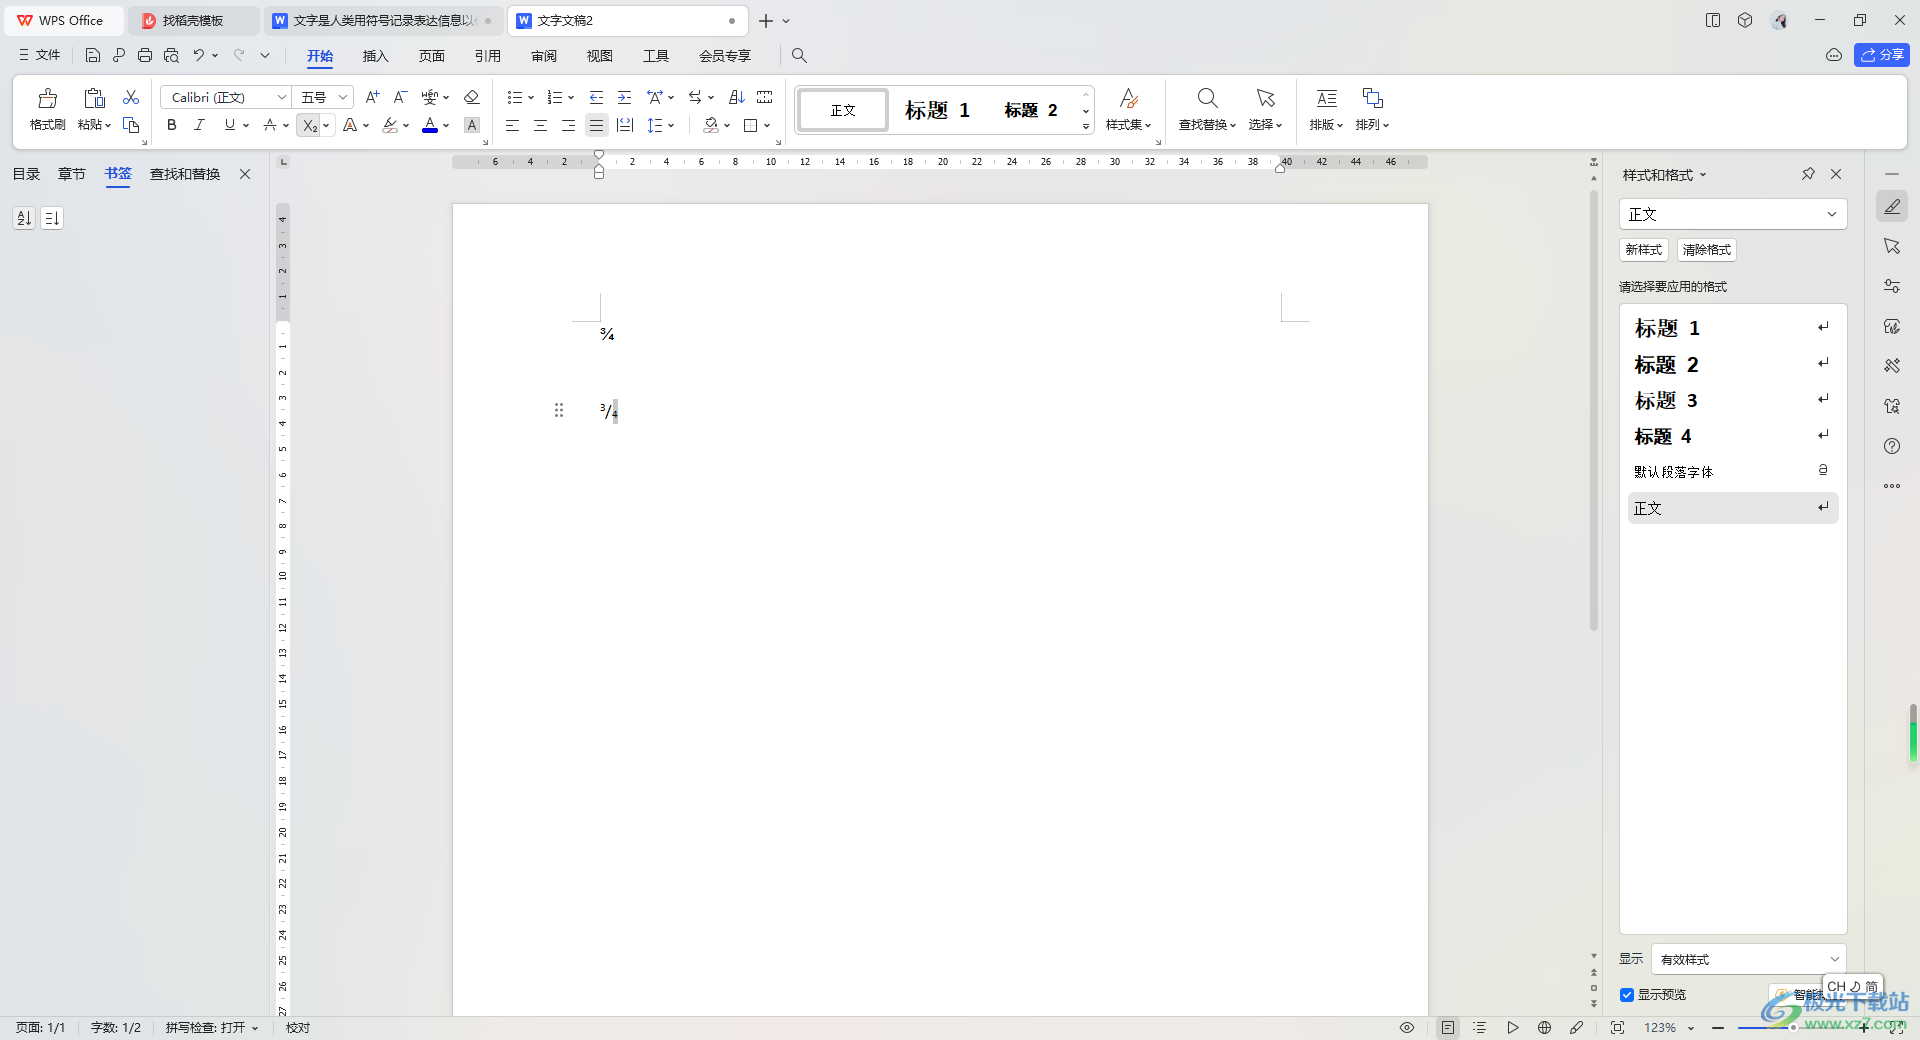Center align text
Image resolution: width=1920 pixels, height=1040 pixels.
[x=540, y=125]
